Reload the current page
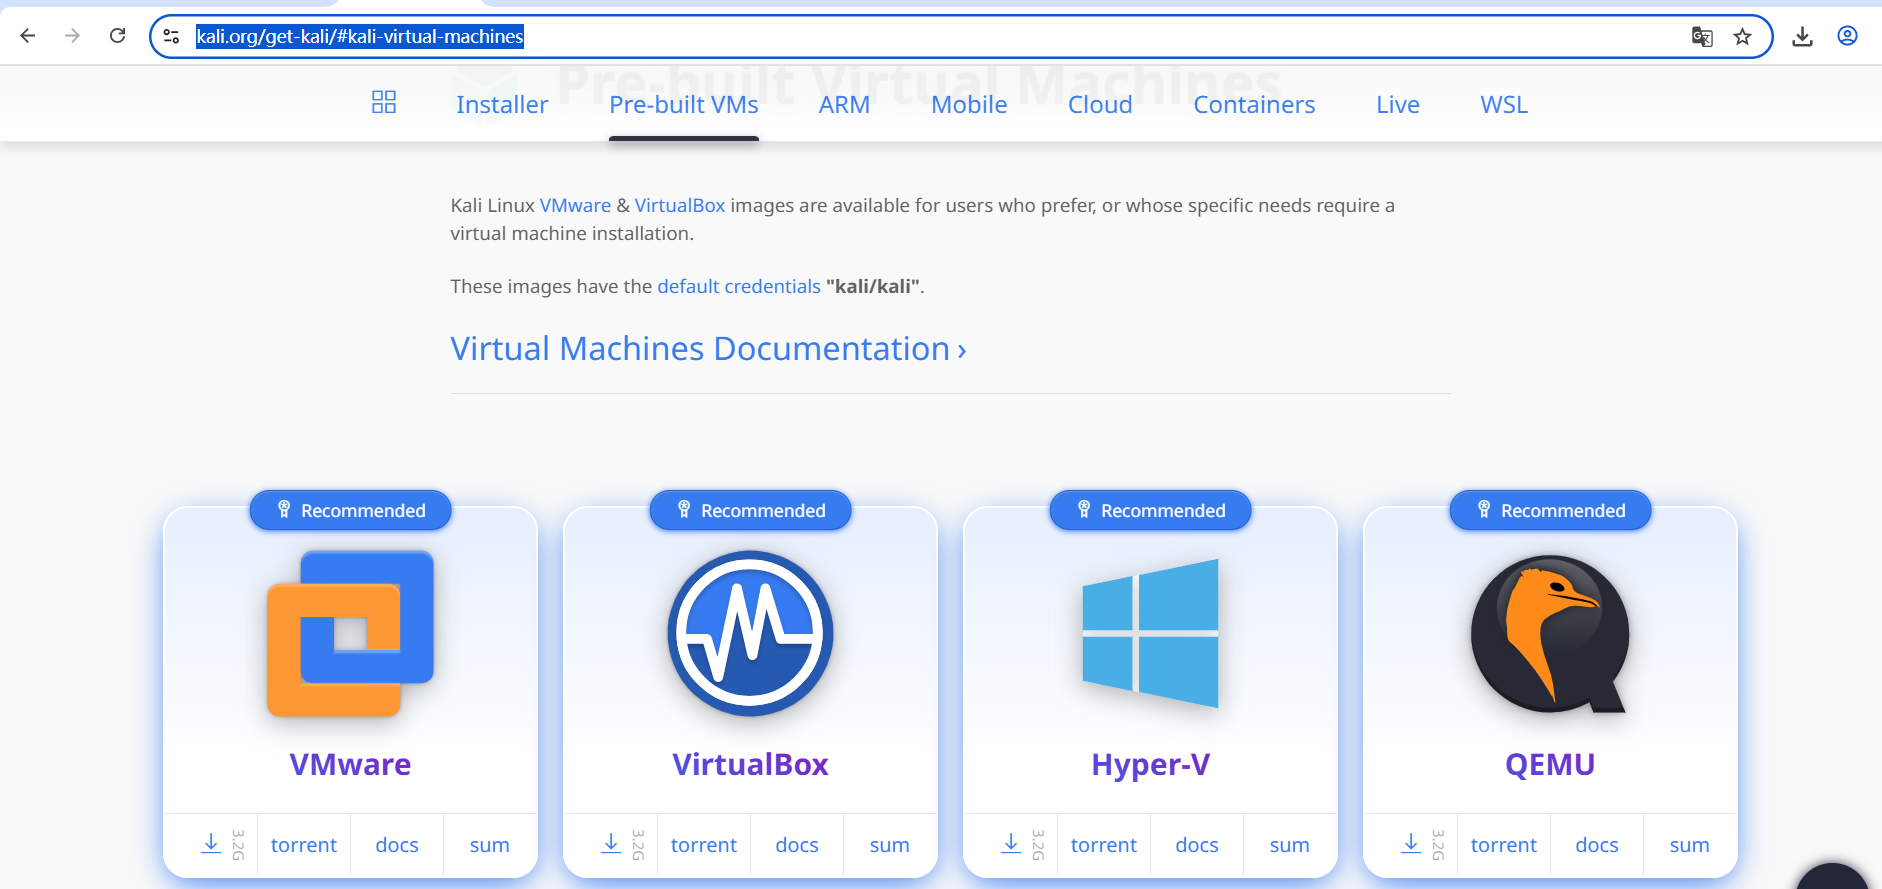This screenshot has width=1882, height=889. (117, 36)
